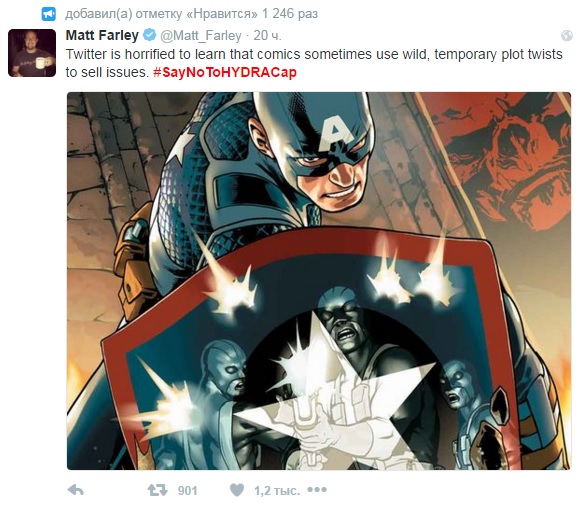Image resolution: width=583 pixels, height=507 pixels.
Task: Reply to Matt Farley's tweet
Action: pos(76,490)
